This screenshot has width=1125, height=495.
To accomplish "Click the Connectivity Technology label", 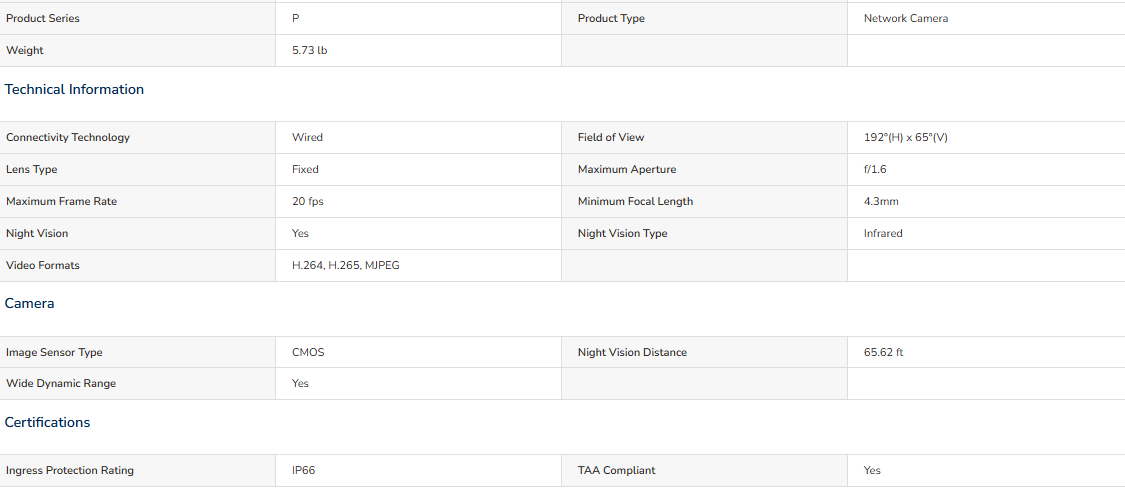I will point(68,137).
